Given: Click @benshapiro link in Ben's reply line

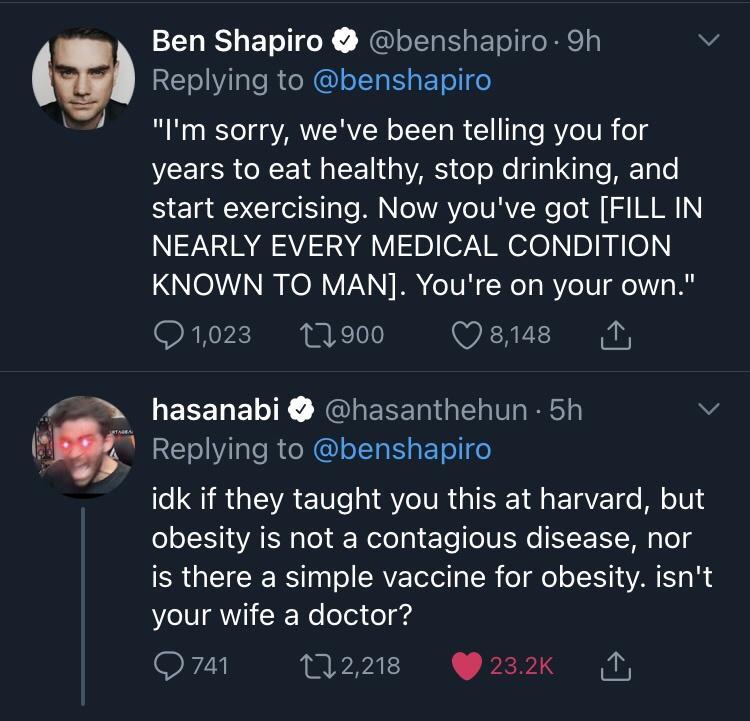Looking at the screenshot, I should click(402, 81).
